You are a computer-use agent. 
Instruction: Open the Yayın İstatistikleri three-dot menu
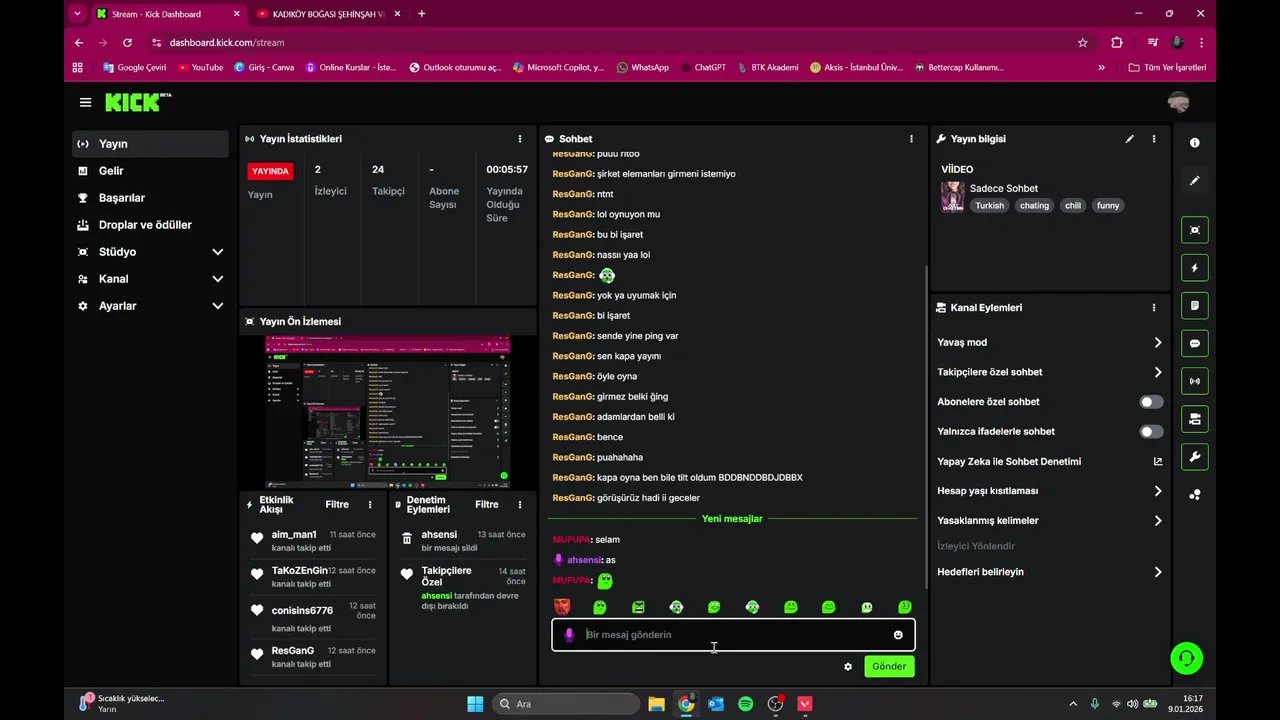click(519, 139)
